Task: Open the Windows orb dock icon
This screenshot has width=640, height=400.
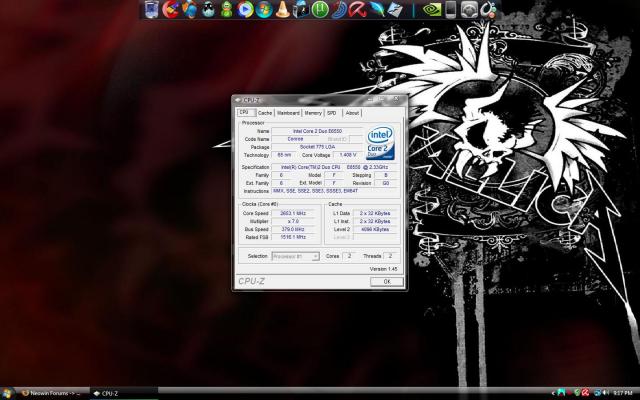Action: pos(264,9)
